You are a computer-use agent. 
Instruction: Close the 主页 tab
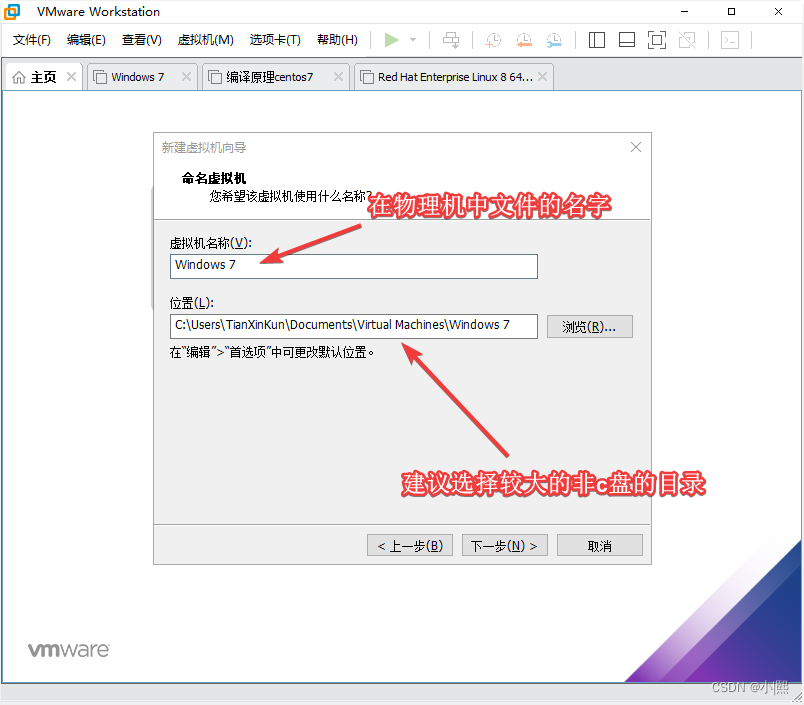[71, 77]
